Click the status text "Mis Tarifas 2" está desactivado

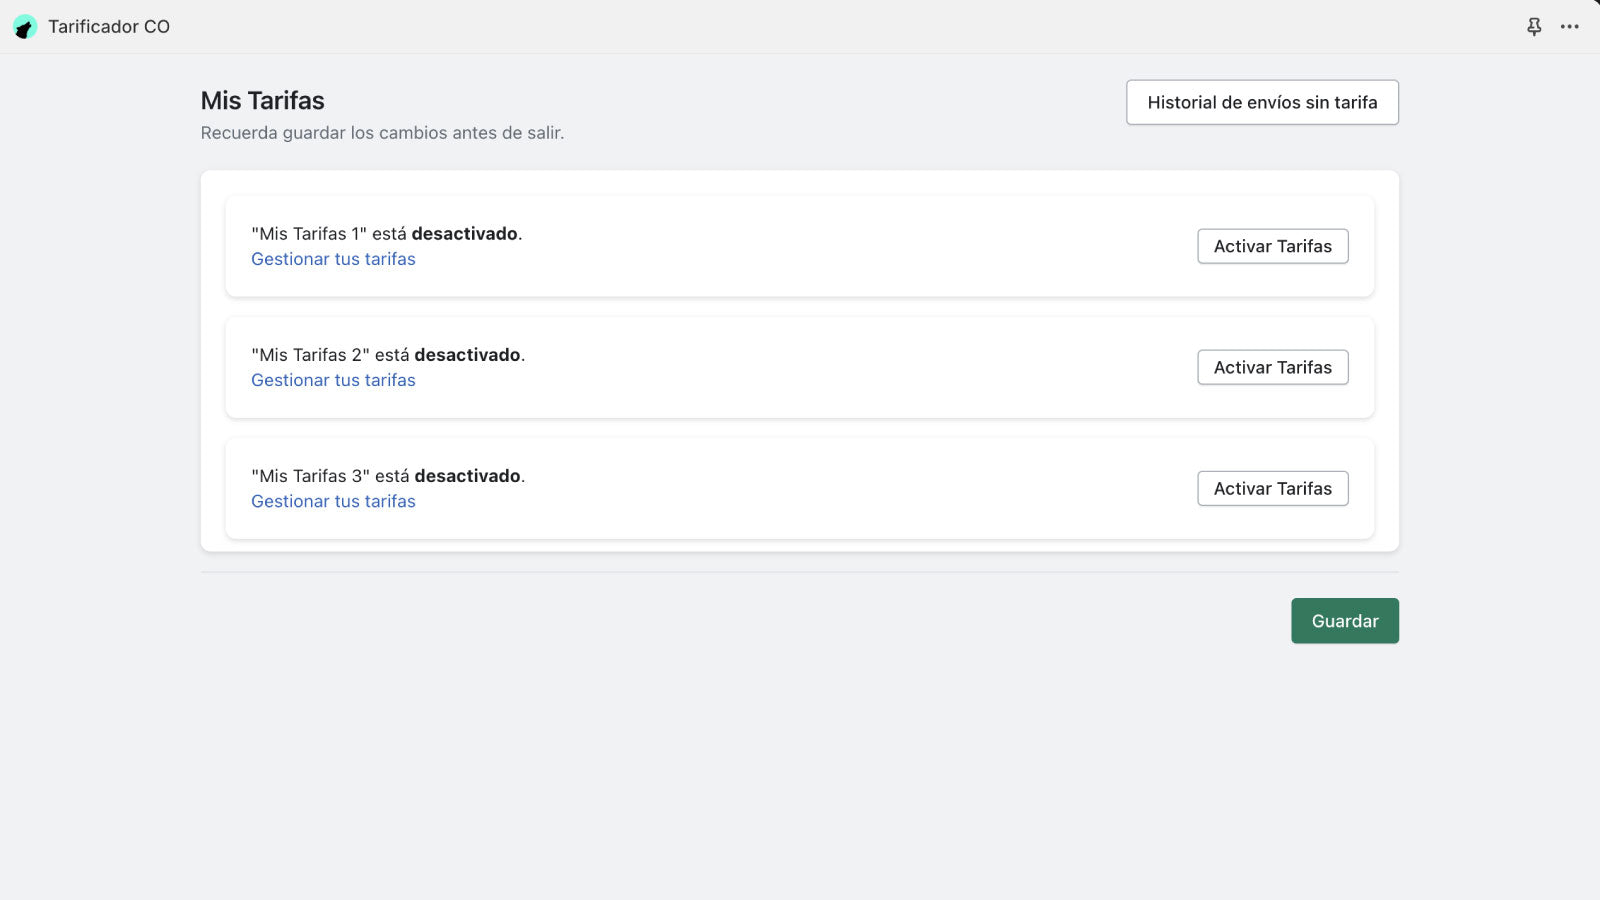(388, 355)
